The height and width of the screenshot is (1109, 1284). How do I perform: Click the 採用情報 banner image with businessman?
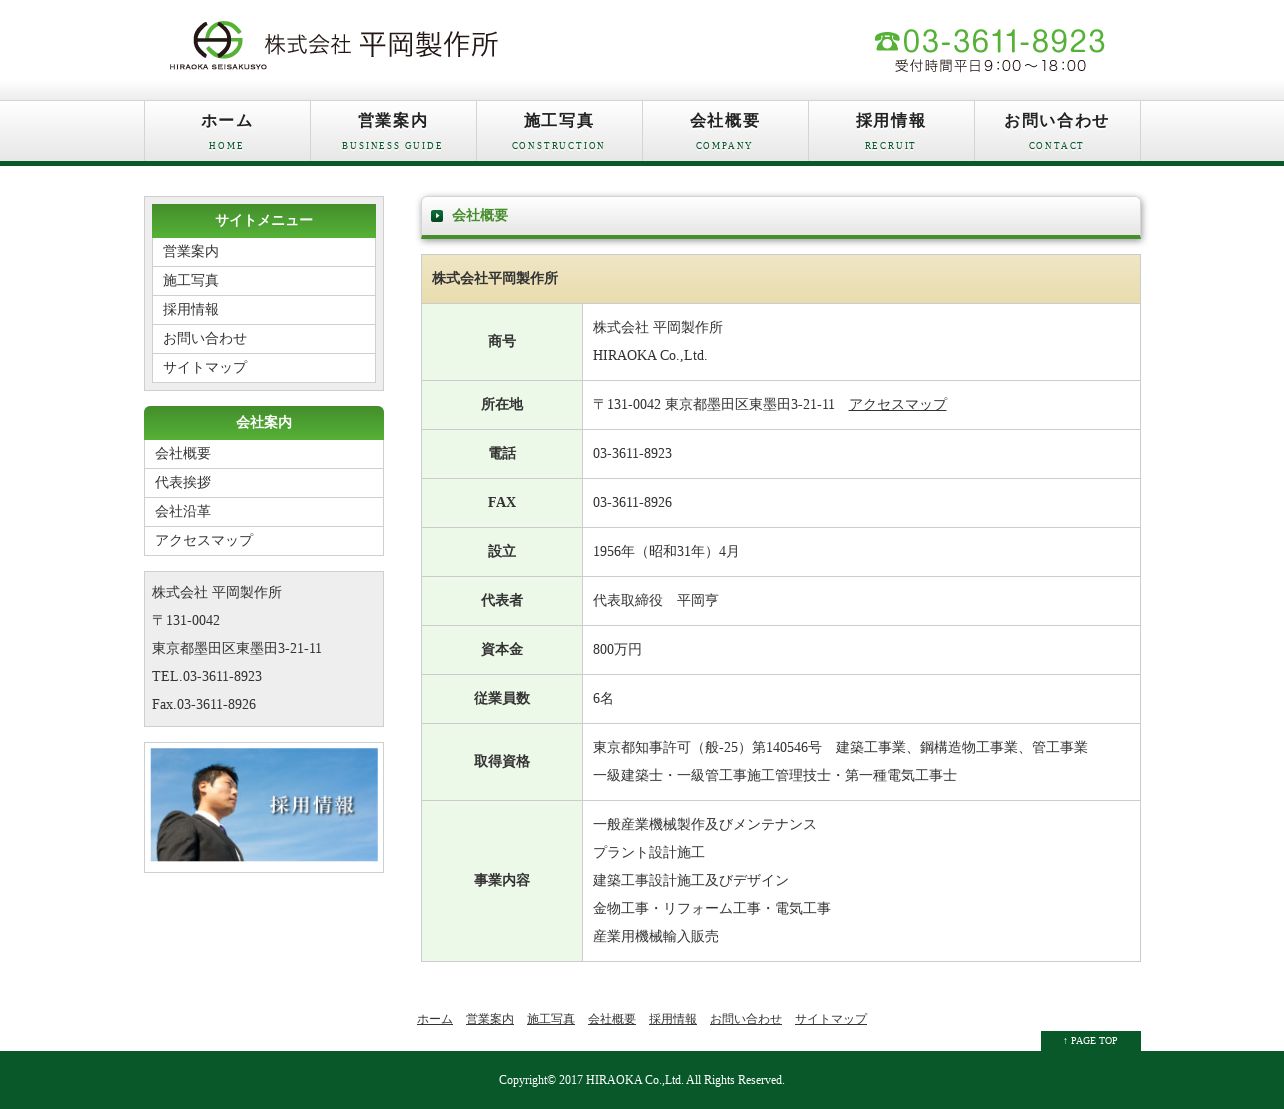264,805
